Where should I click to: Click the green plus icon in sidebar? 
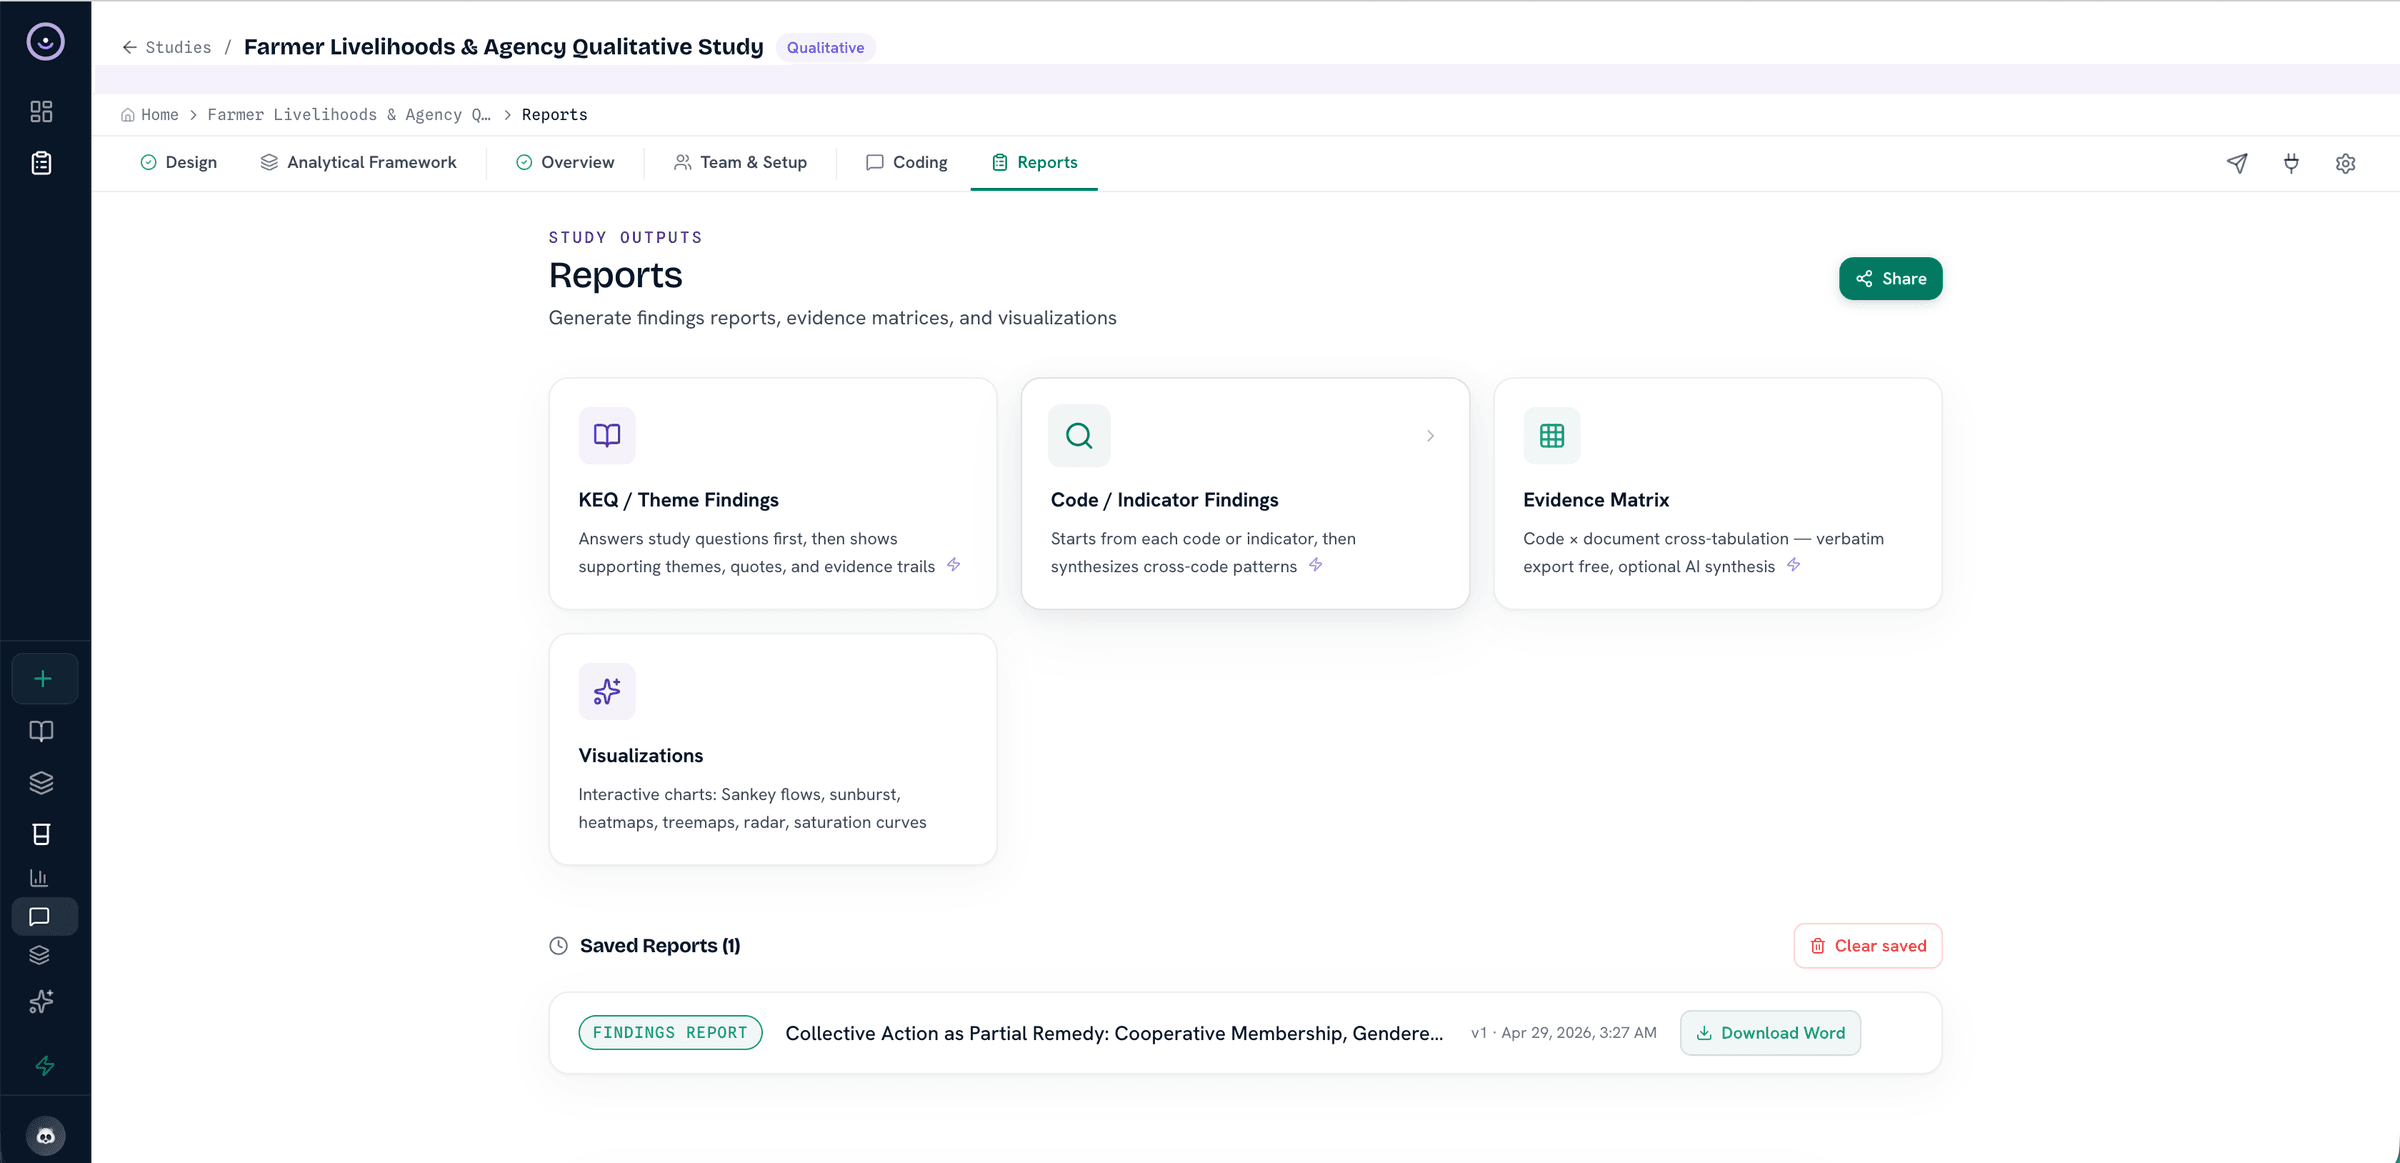click(43, 679)
